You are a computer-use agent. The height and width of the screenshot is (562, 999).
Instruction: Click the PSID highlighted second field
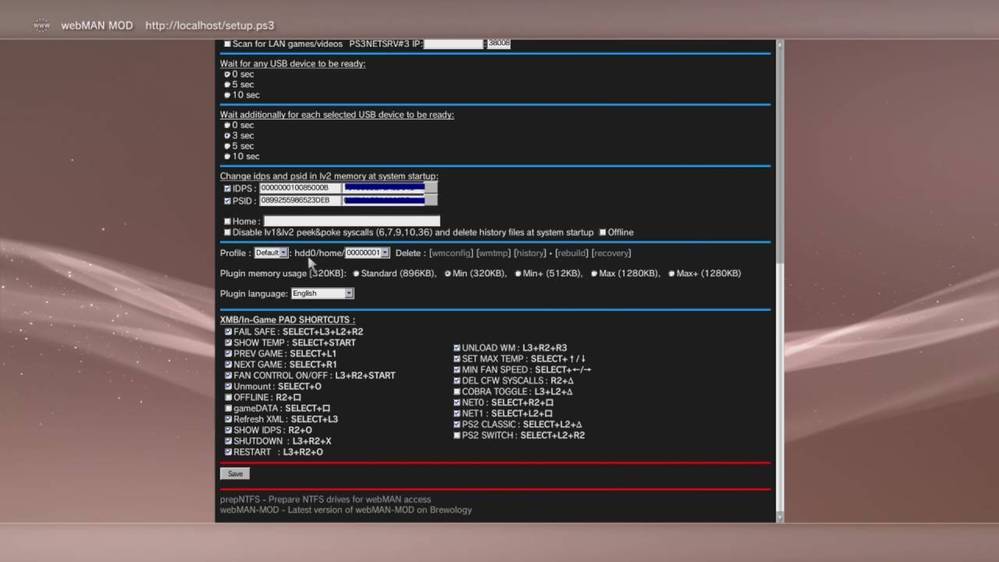pos(390,201)
